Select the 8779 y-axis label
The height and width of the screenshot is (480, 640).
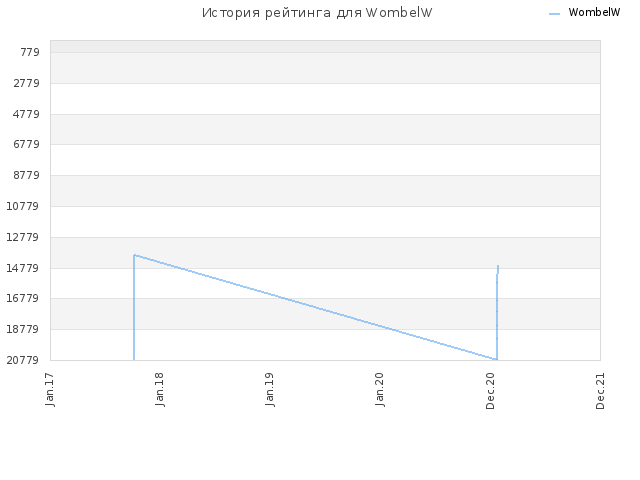pos(27,176)
